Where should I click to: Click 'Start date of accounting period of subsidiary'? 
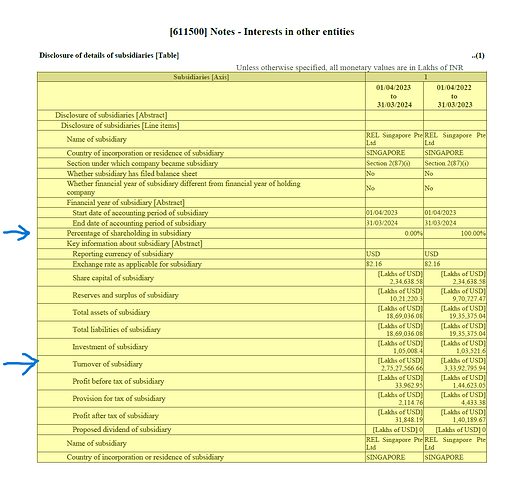140,213
